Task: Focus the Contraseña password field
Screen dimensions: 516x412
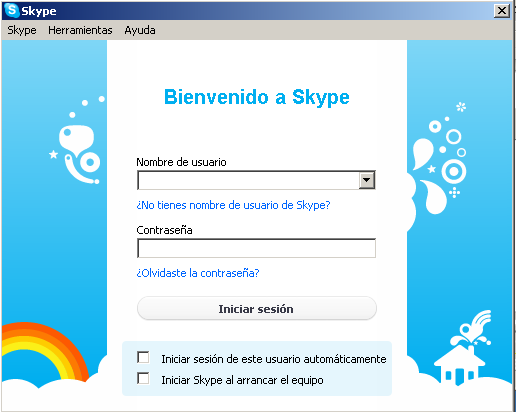Action: click(256, 248)
